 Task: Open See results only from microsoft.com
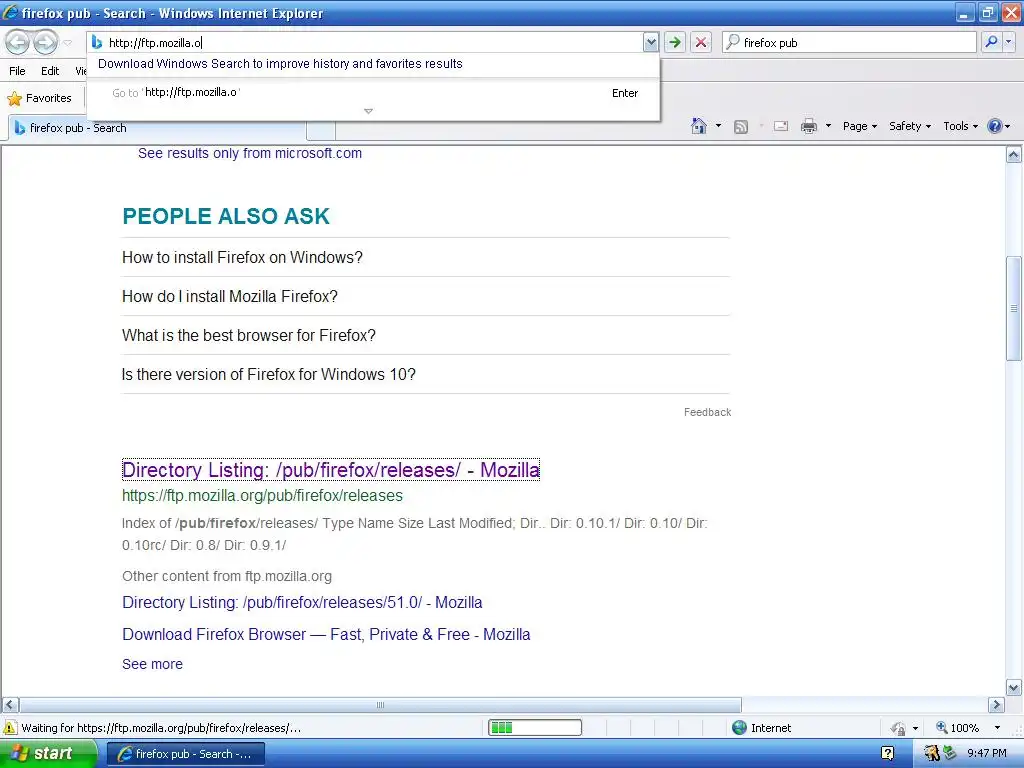click(x=249, y=153)
